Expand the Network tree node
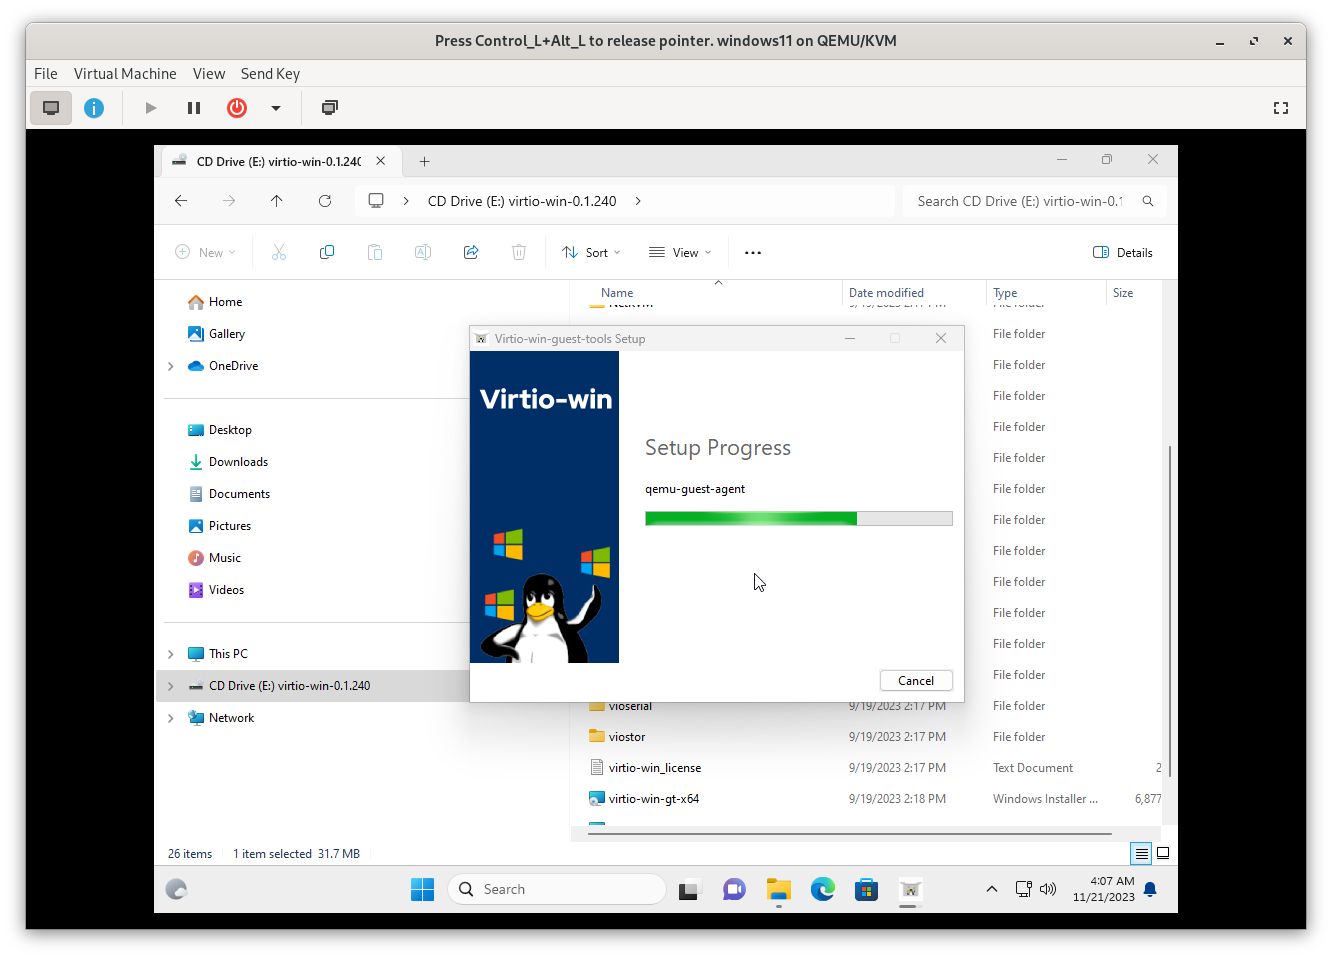 171,718
